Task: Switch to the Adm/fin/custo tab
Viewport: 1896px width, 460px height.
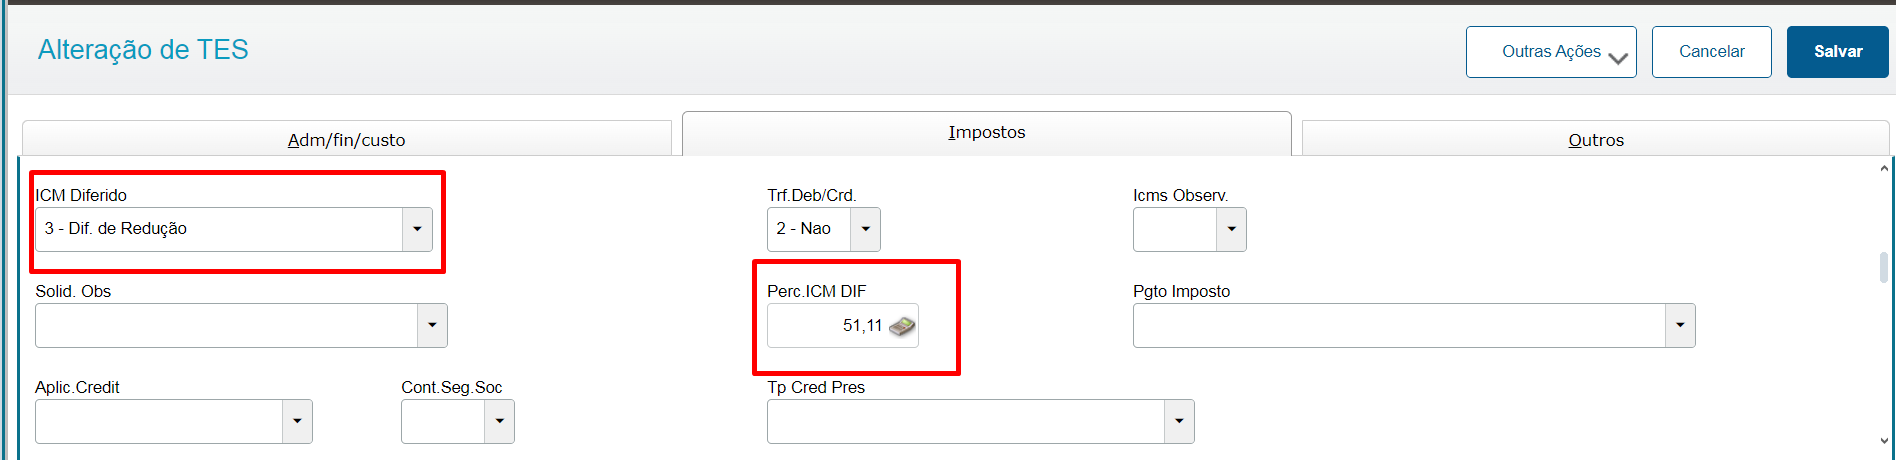Action: [347, 139]
